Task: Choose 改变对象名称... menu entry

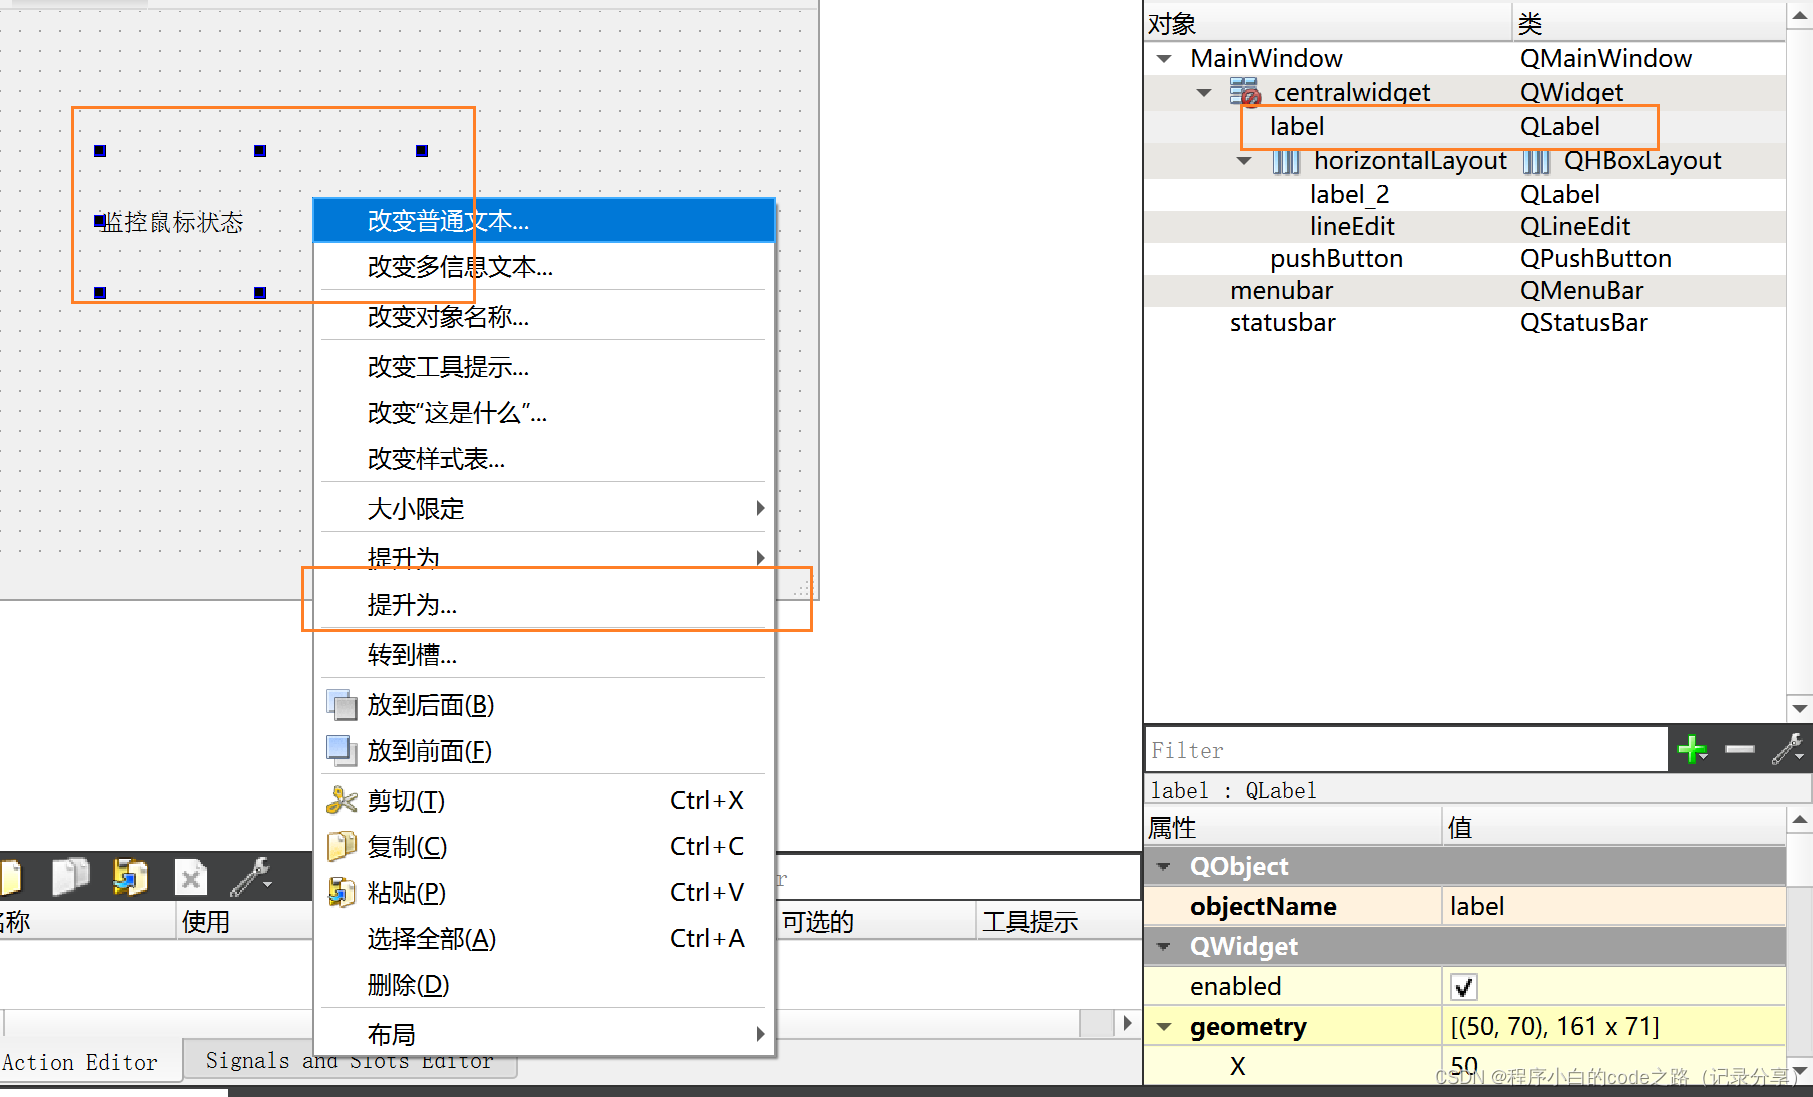Action: click(x=544, y=317)
